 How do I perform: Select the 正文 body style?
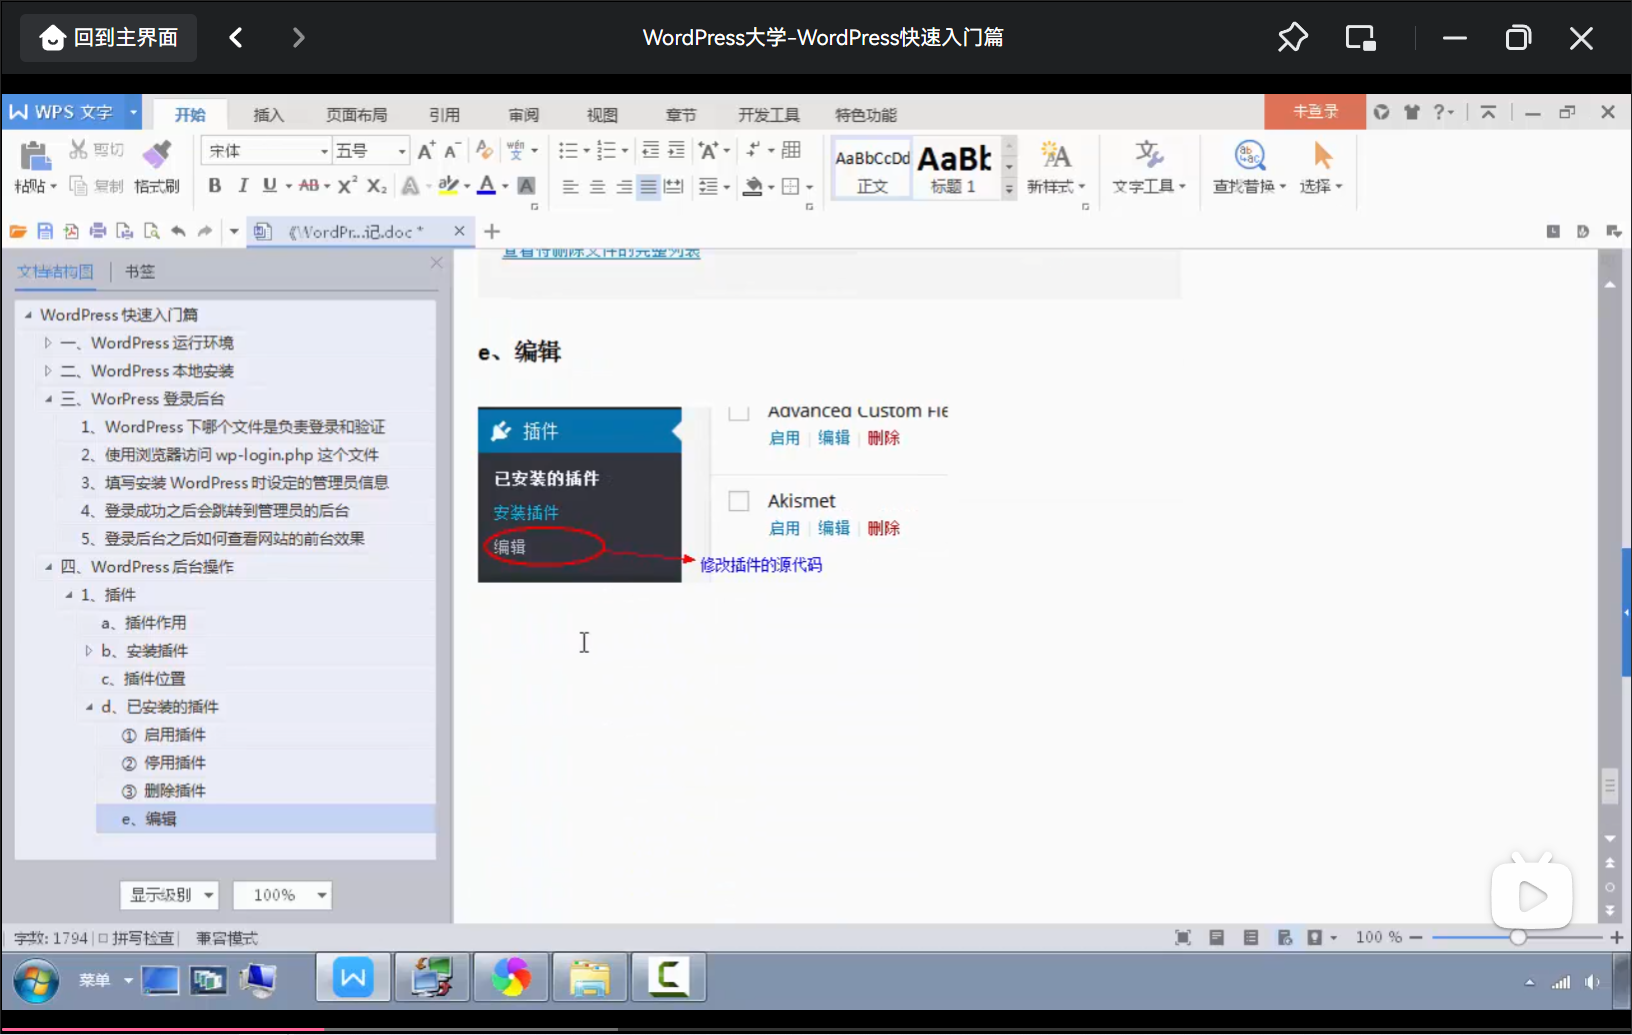(x=872, y=168)
